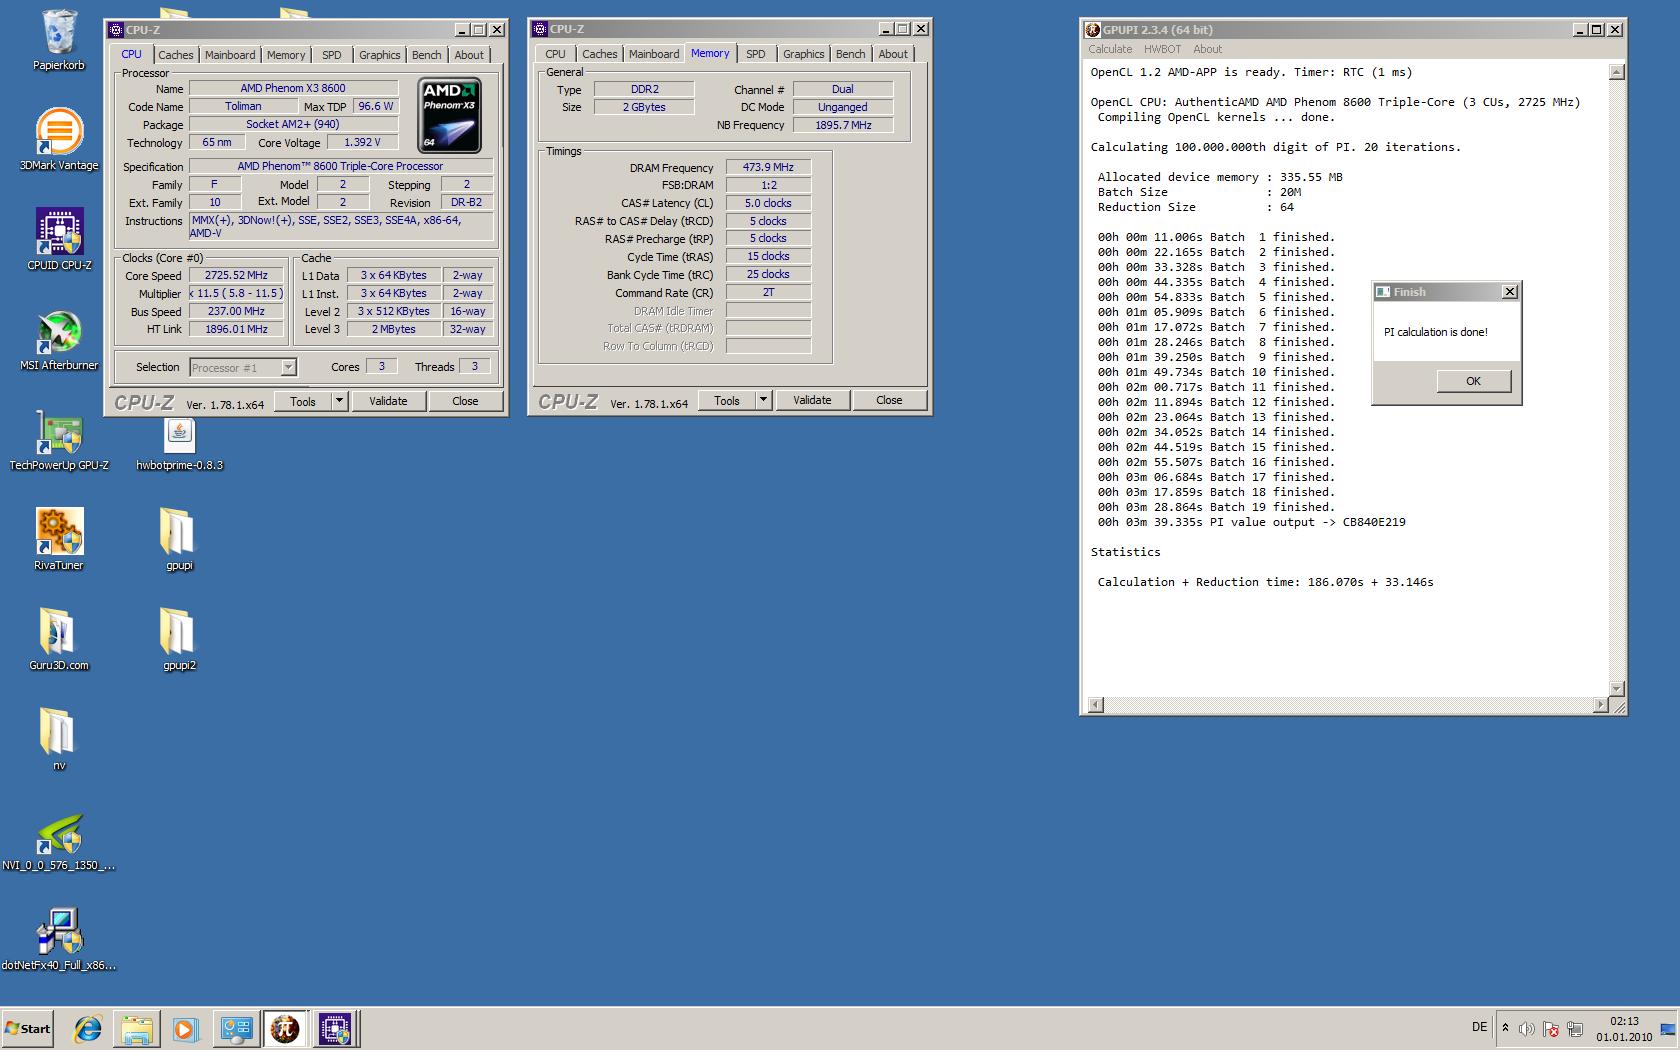Click the Core Voltage 1.392 V value

point(362,142)
